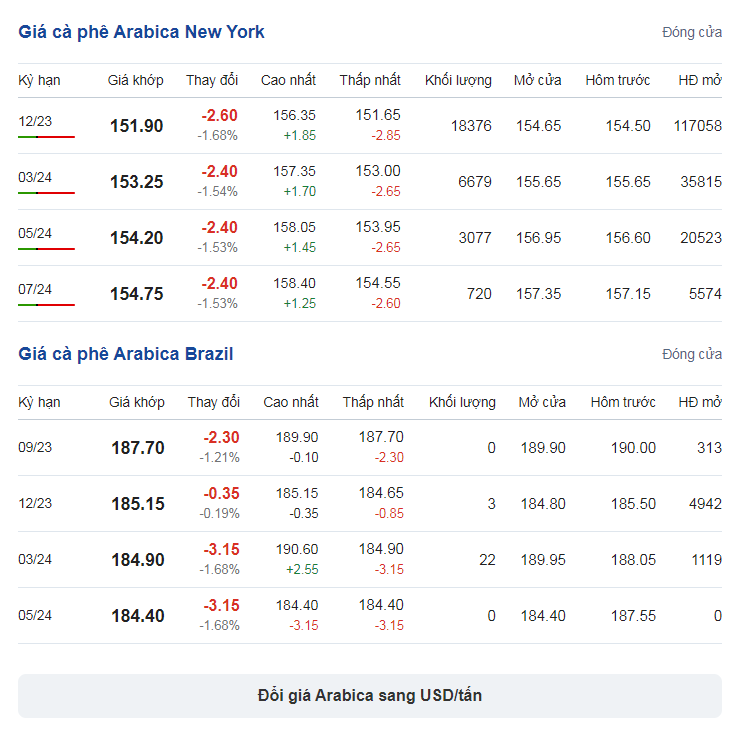Select the 07/24 New York contract term

35,289
